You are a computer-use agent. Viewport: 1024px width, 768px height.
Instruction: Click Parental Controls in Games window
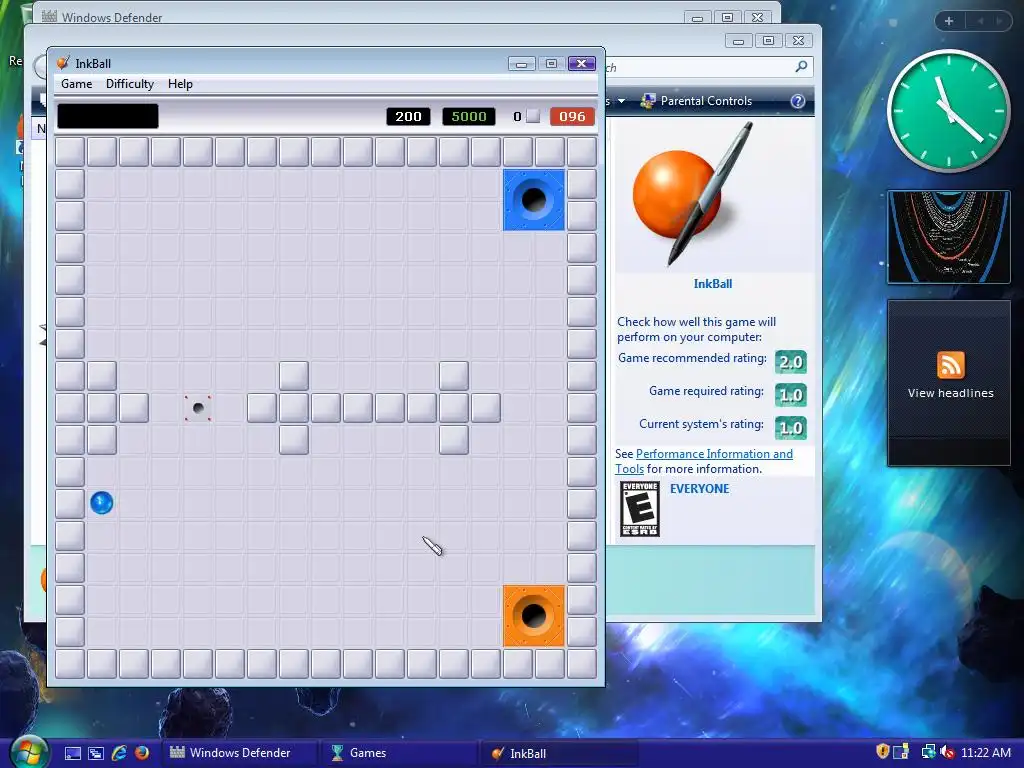[697, 101]
